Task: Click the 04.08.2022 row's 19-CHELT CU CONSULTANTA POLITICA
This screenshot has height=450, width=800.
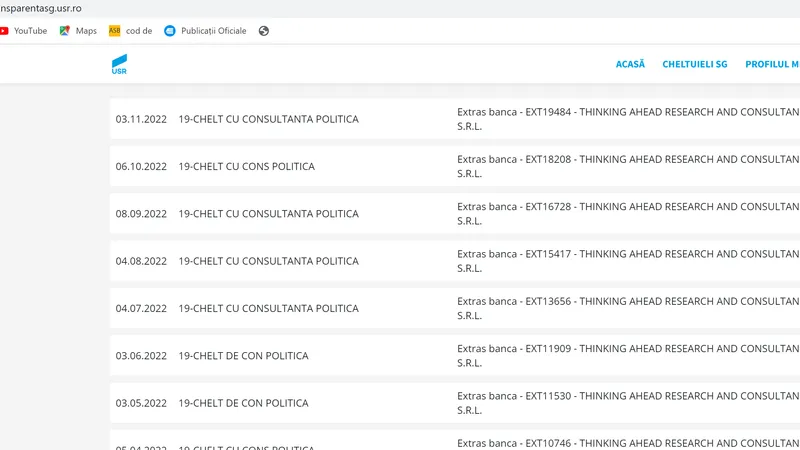Action: pos(268,261)
